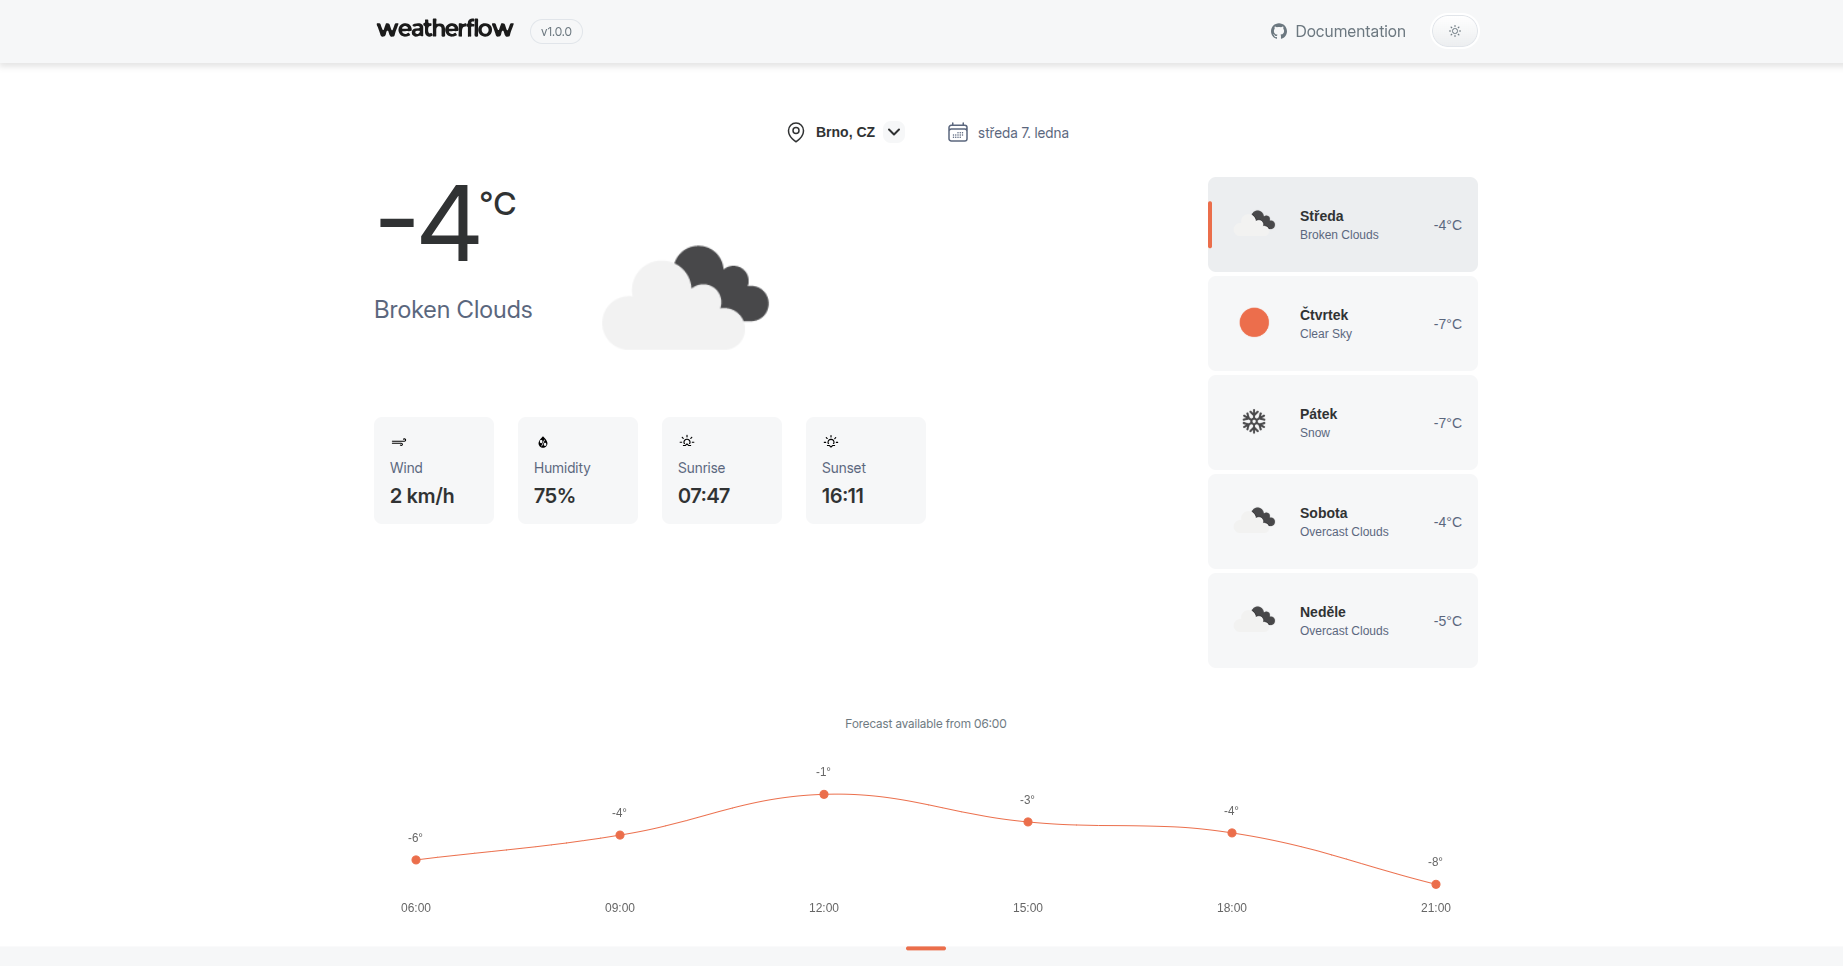
Task: Toggle the theme switch in the top right
Action: [1455, 31]
